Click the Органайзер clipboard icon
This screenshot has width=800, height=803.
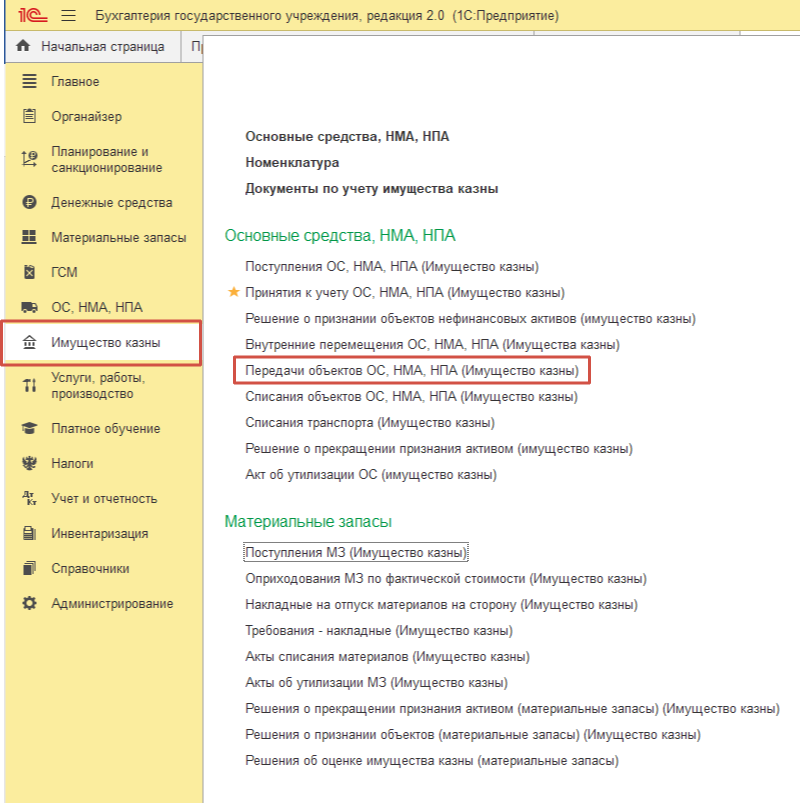coord(29,116)
